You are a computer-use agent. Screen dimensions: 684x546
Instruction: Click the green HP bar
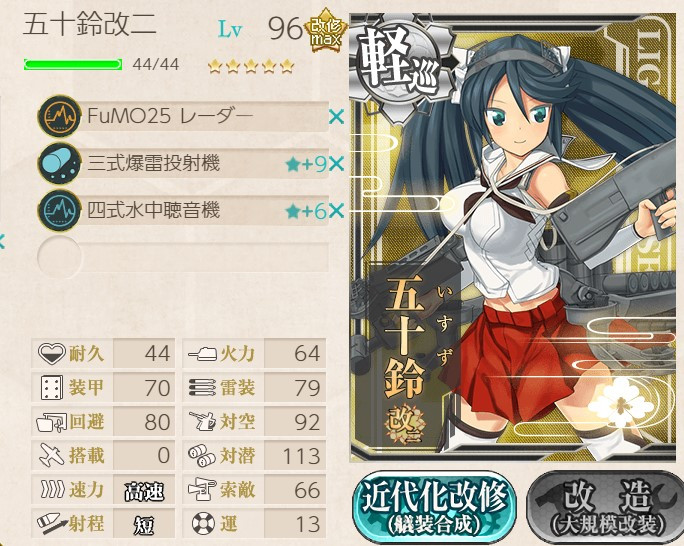(73, 65)
